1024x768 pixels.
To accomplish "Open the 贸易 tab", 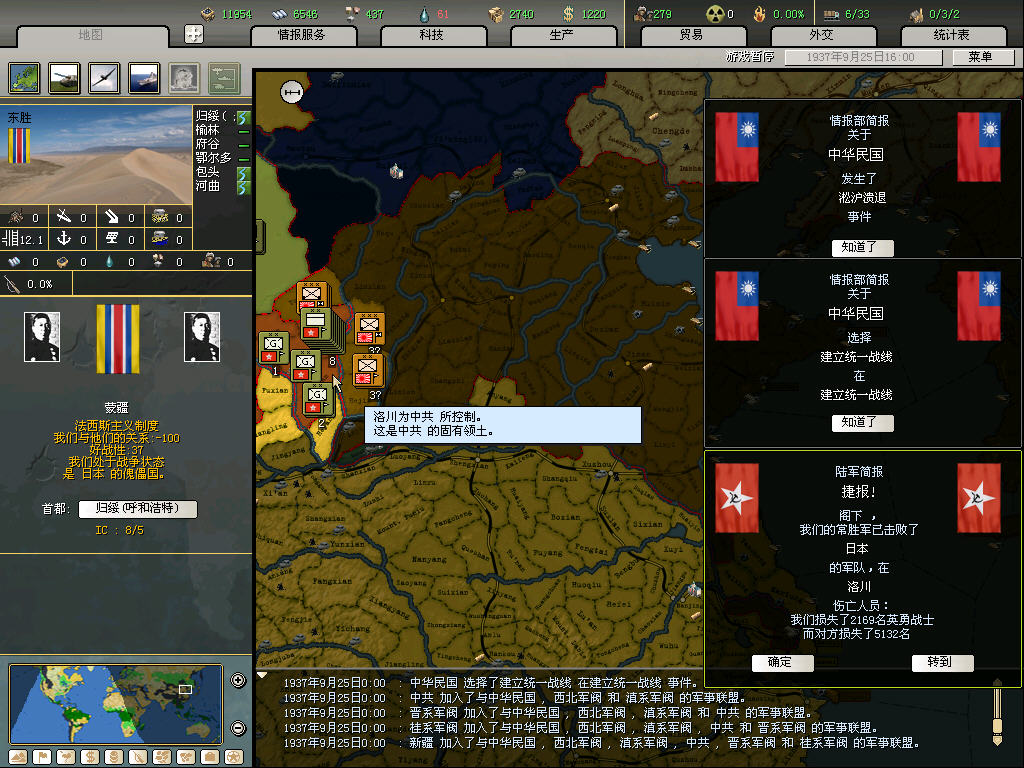I will coord(693,35).
